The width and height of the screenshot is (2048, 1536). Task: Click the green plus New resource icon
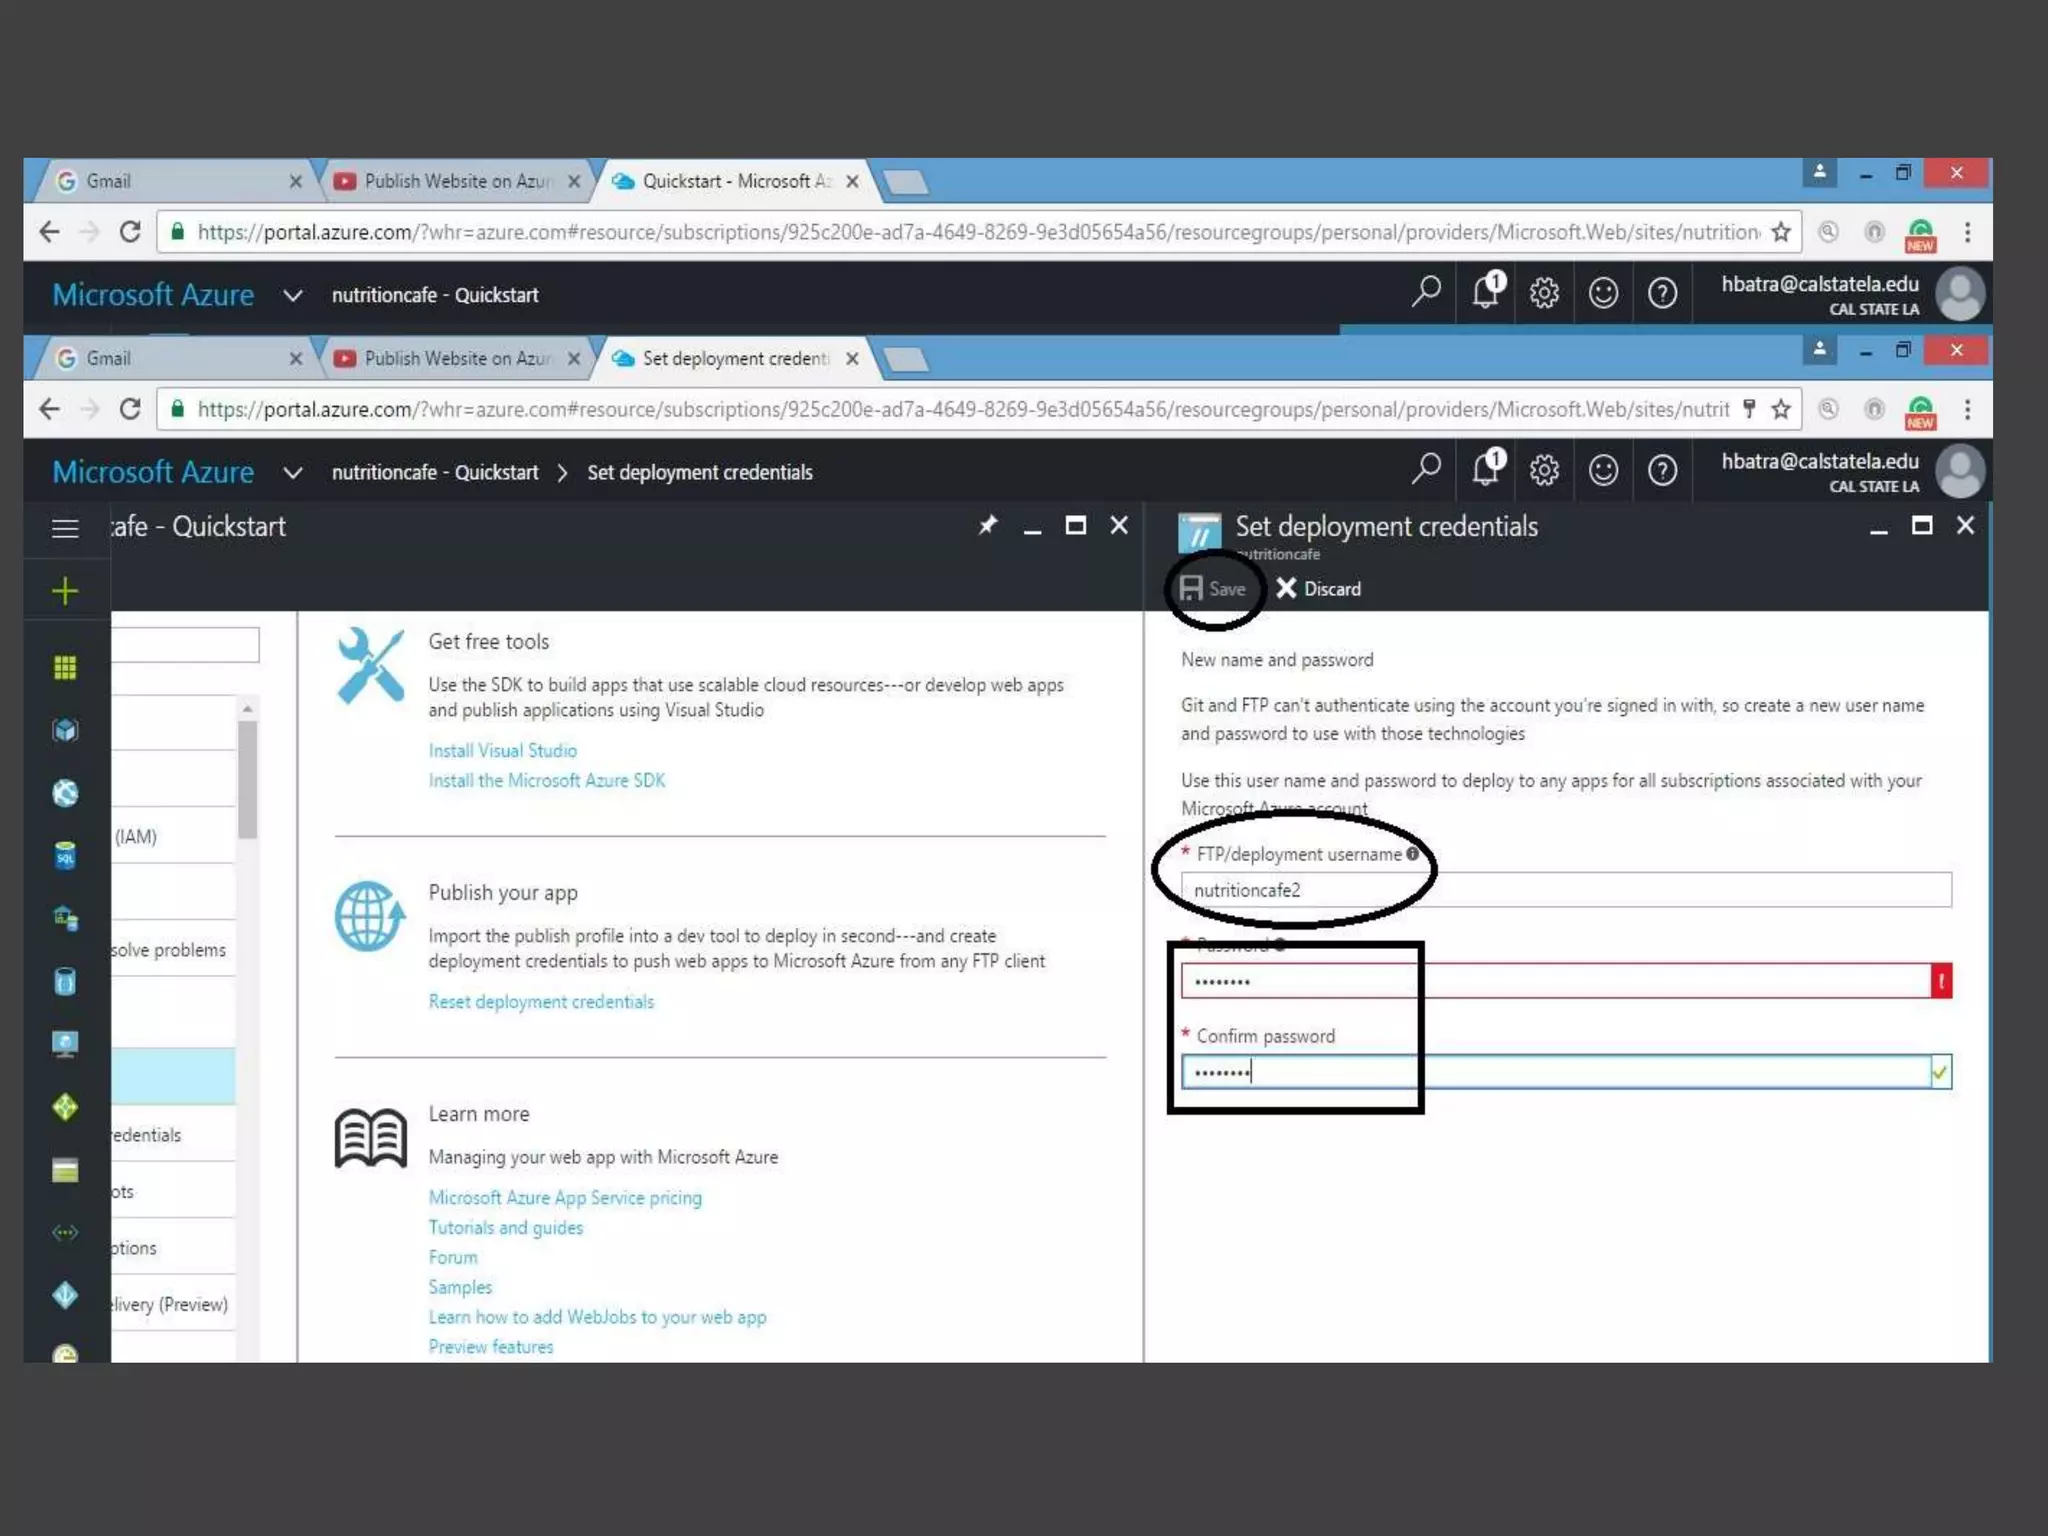65,591
